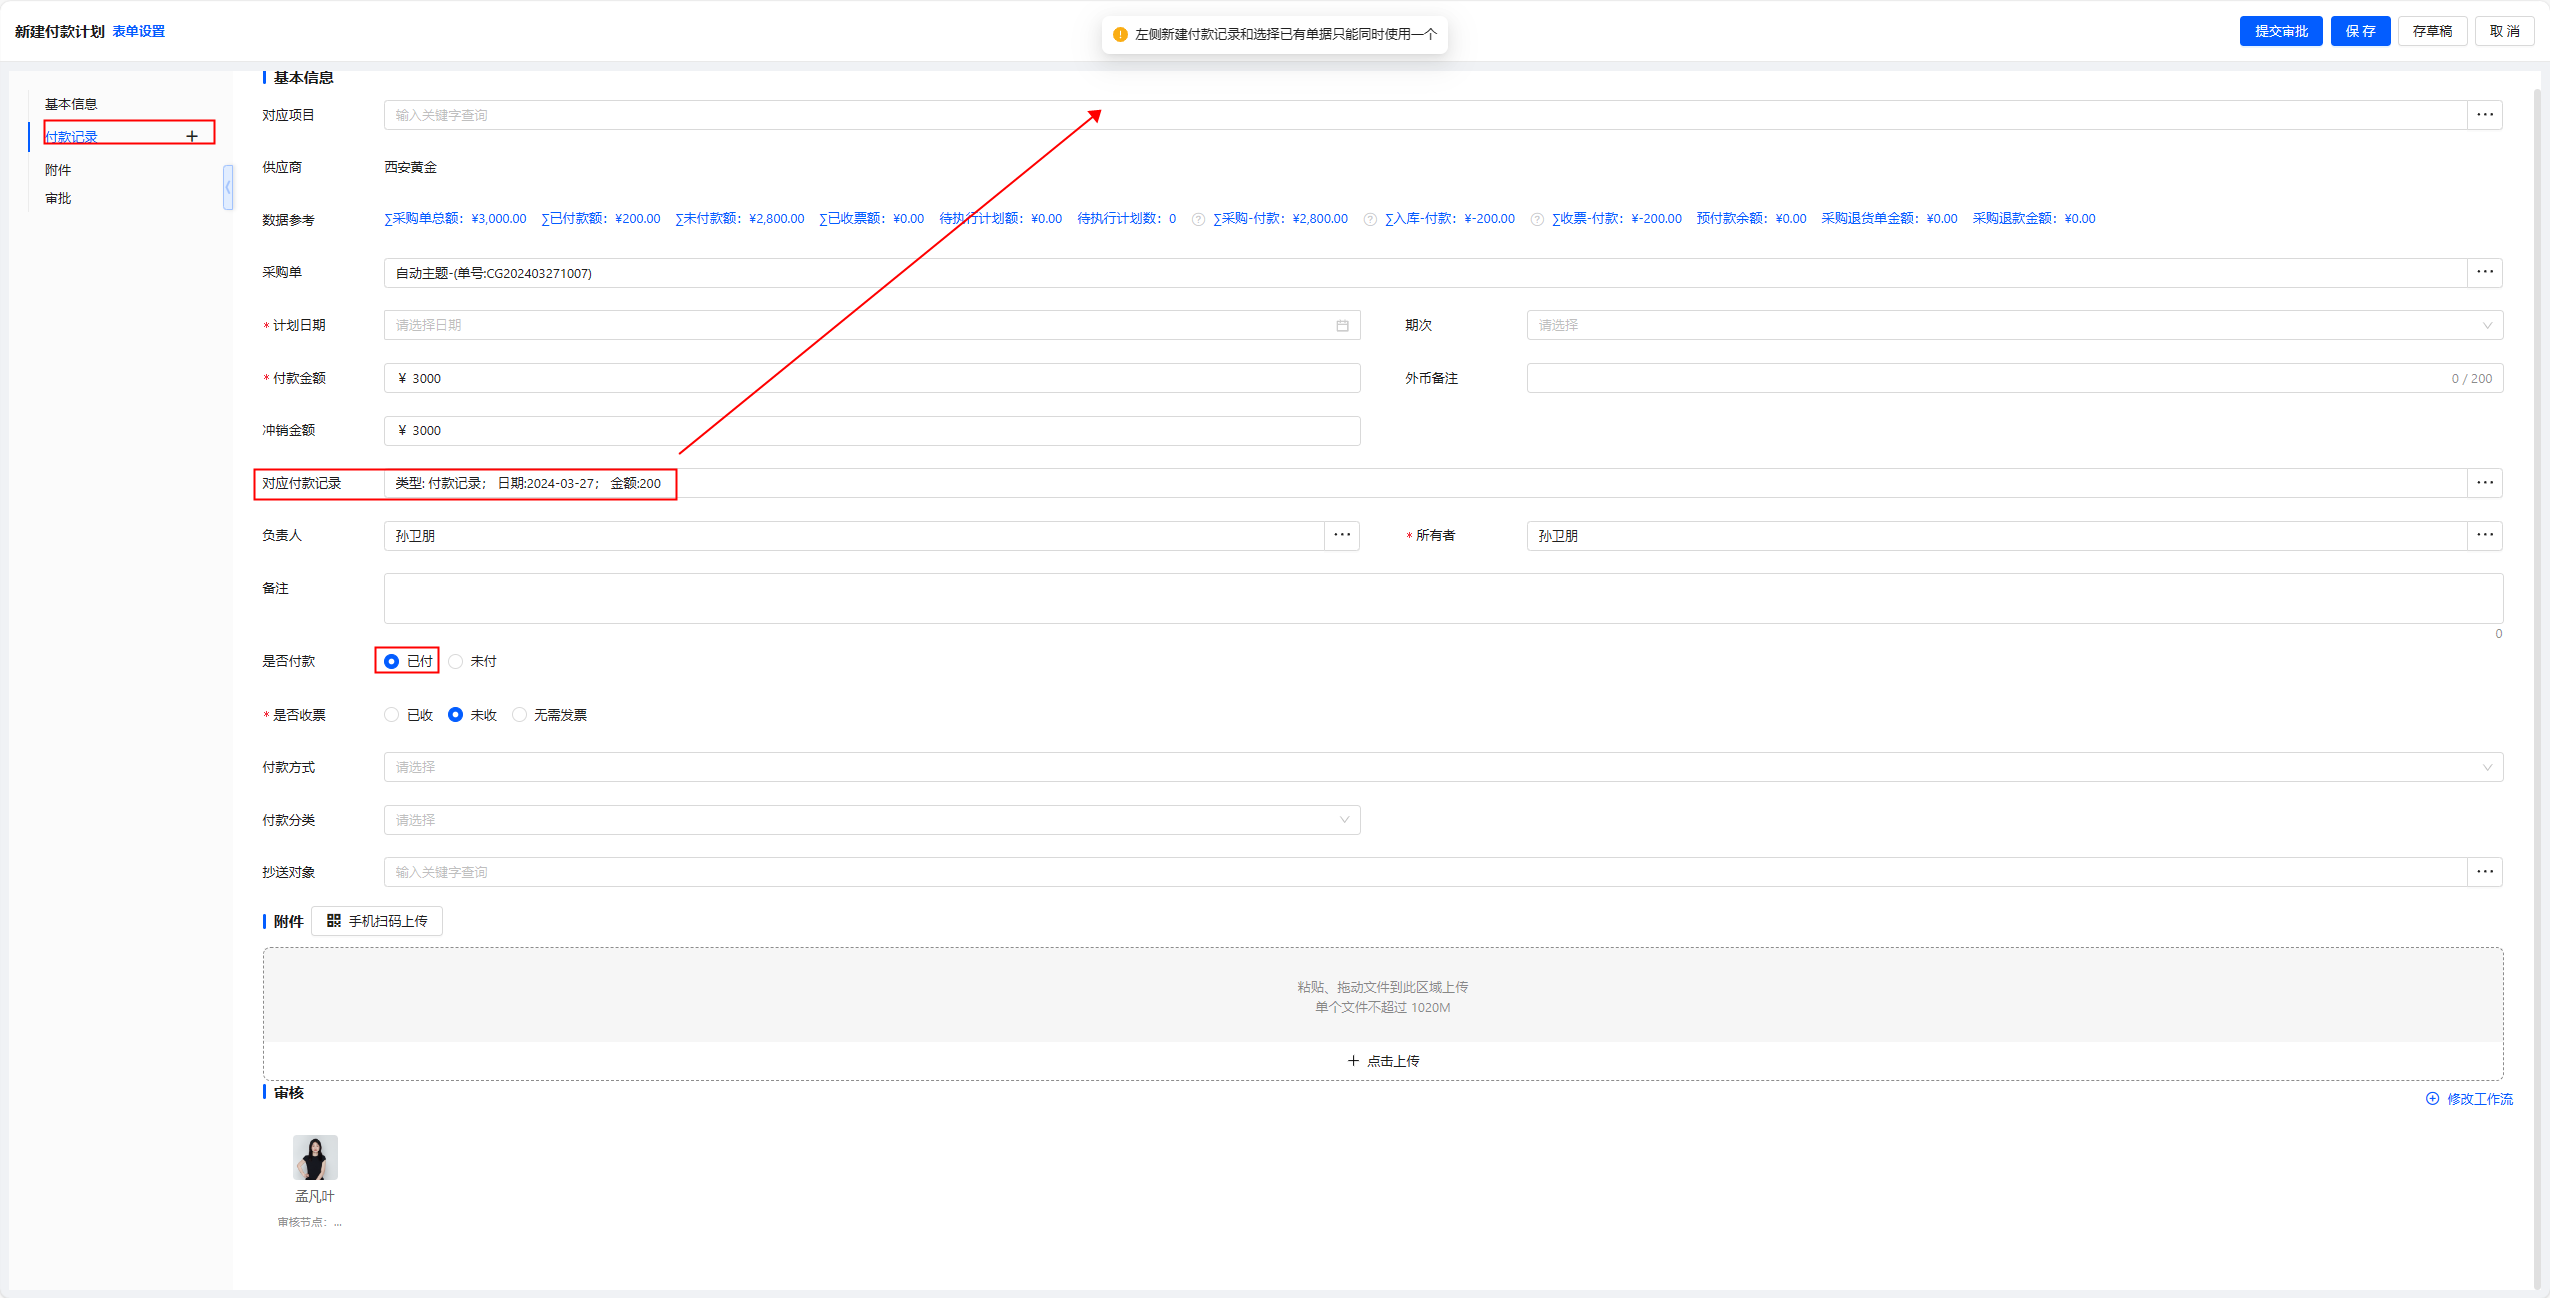2550x1298 pixels.
Task: Open the 修改工作流 link
Action: pos(2480,1099)
